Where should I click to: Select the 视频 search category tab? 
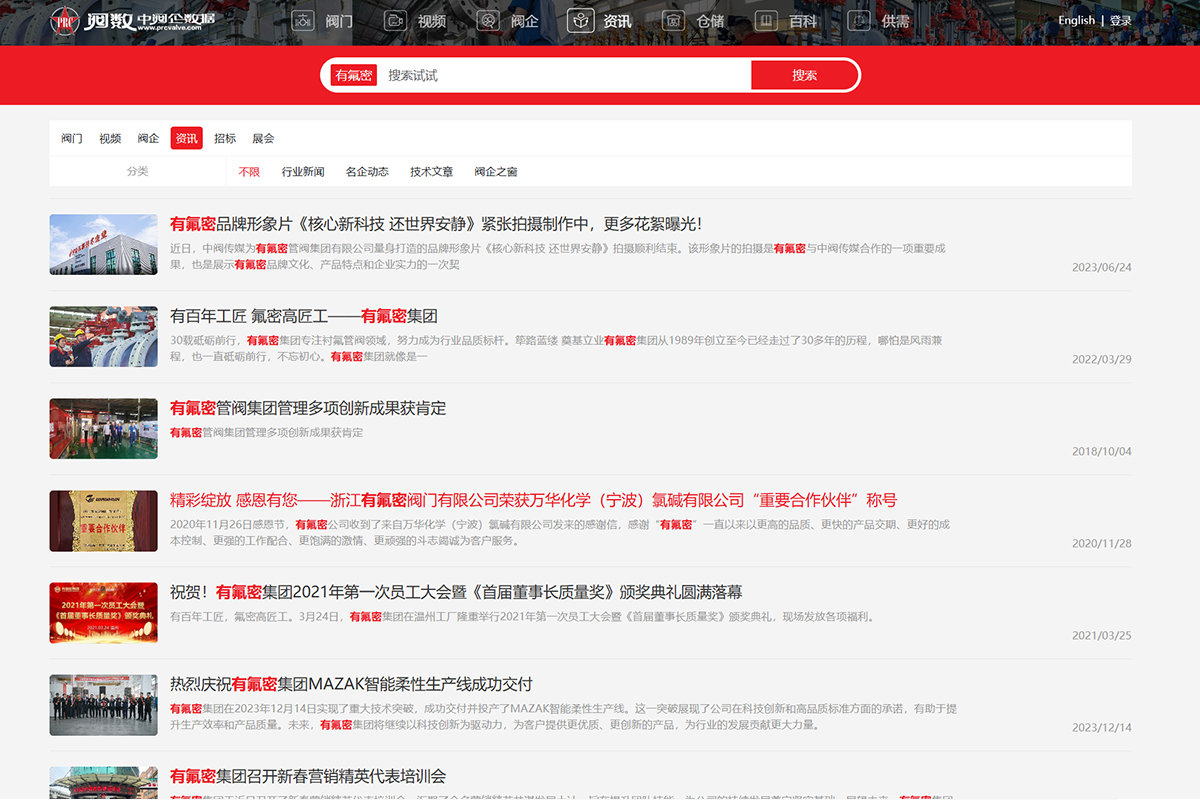click(110, 138)
